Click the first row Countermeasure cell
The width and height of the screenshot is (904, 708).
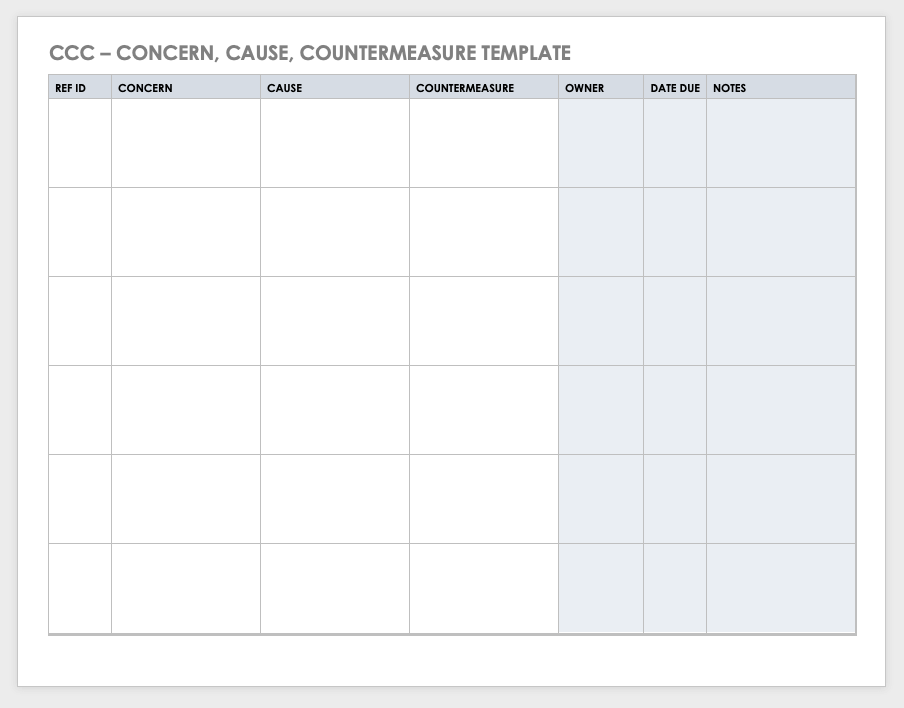point(484,143)
